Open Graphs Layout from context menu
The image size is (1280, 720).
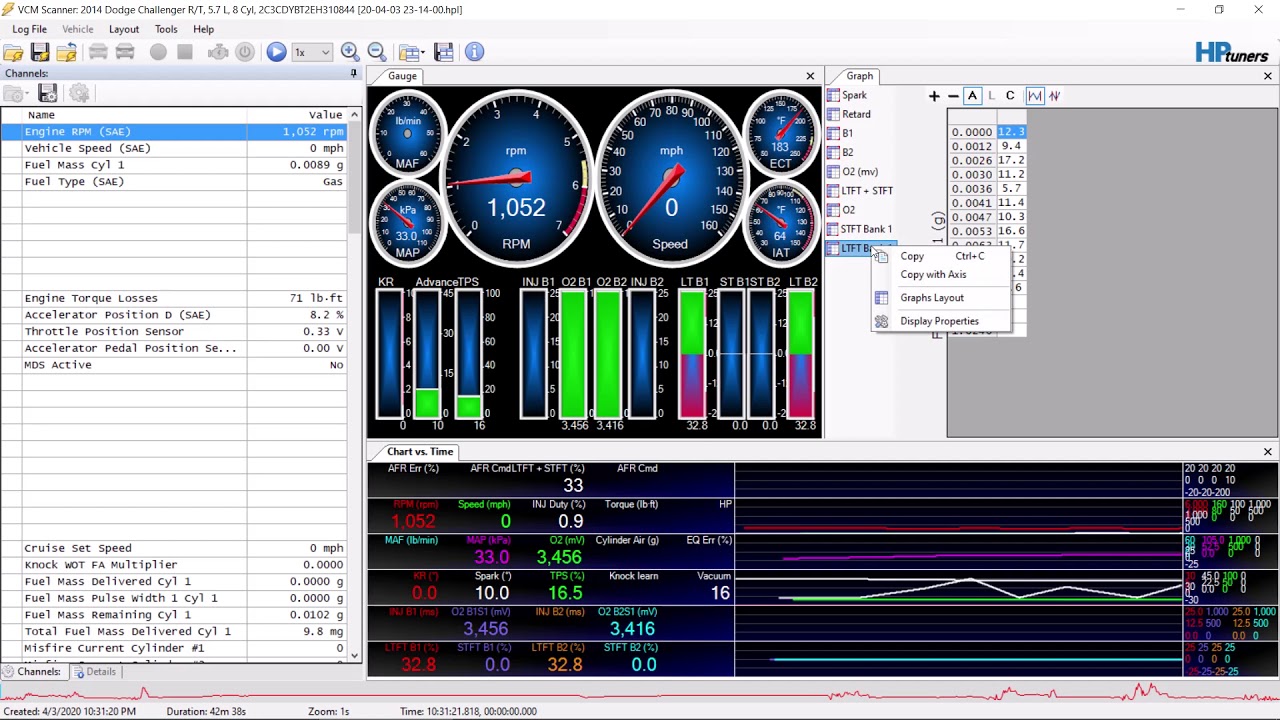point(942,298)
